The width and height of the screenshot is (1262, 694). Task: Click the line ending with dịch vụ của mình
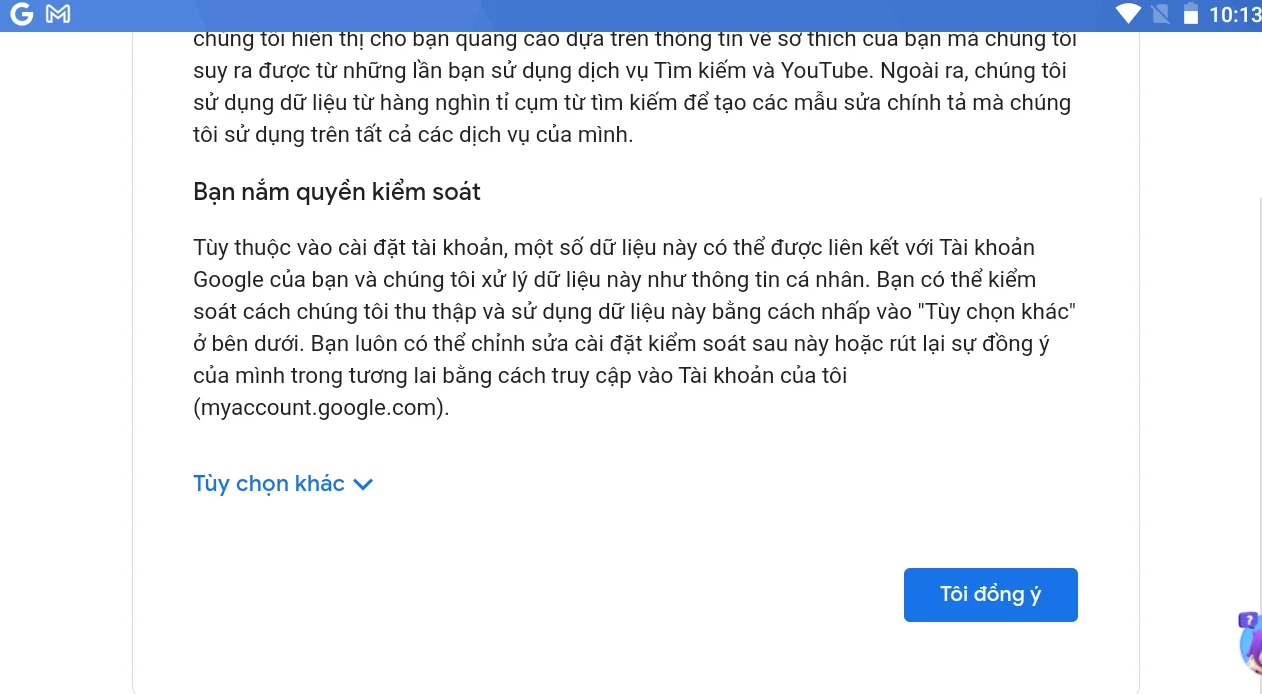coord(413,135)
